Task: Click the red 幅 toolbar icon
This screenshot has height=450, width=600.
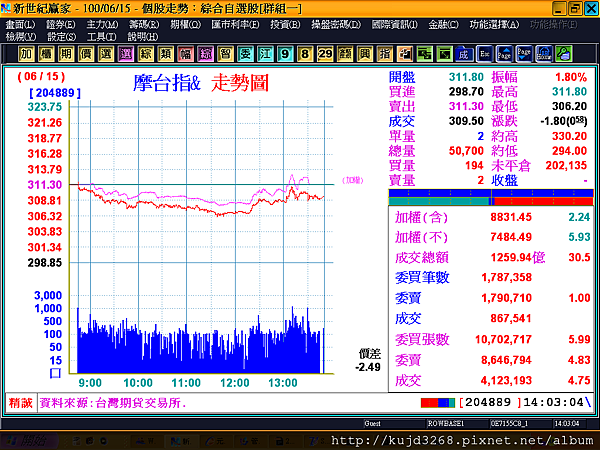Action: point(185,54)
